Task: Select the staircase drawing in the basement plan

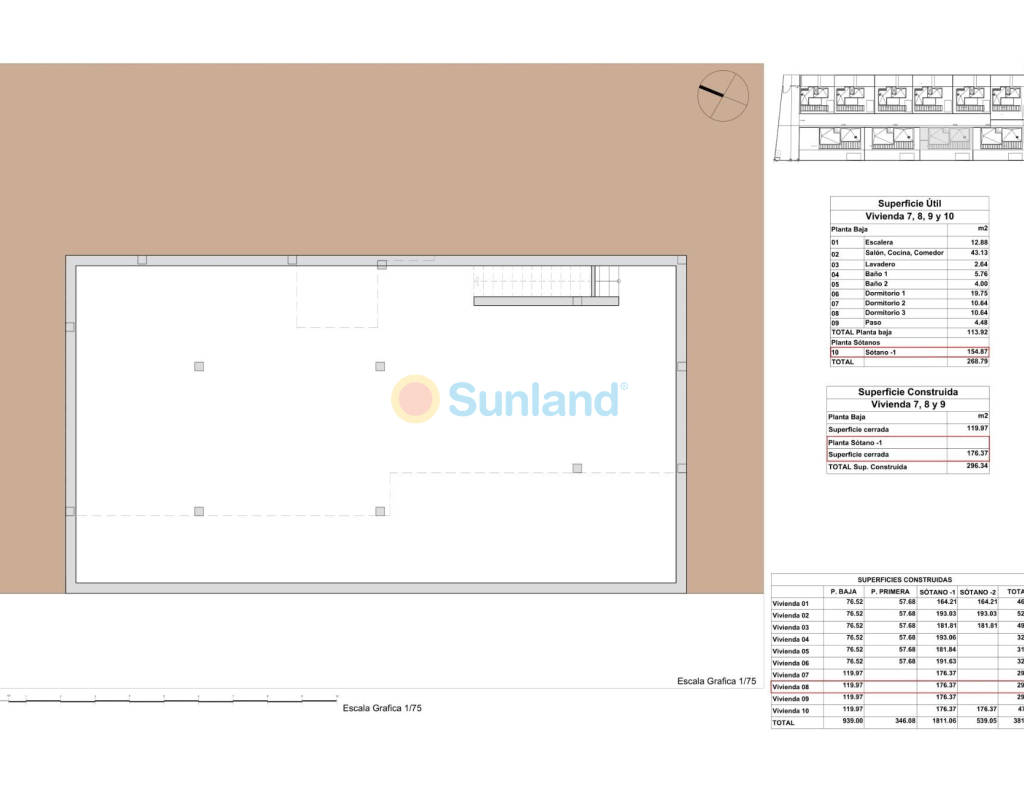Action: 546,285
